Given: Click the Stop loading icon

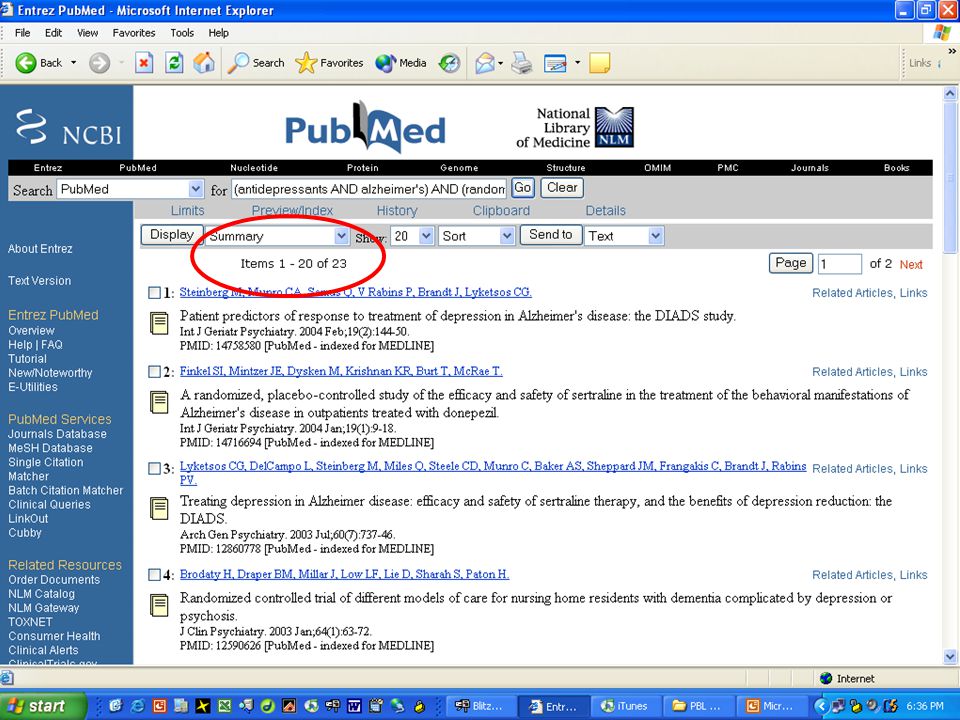Looking at the screenshot, I should pyautogui.click(x=144, y=62).
